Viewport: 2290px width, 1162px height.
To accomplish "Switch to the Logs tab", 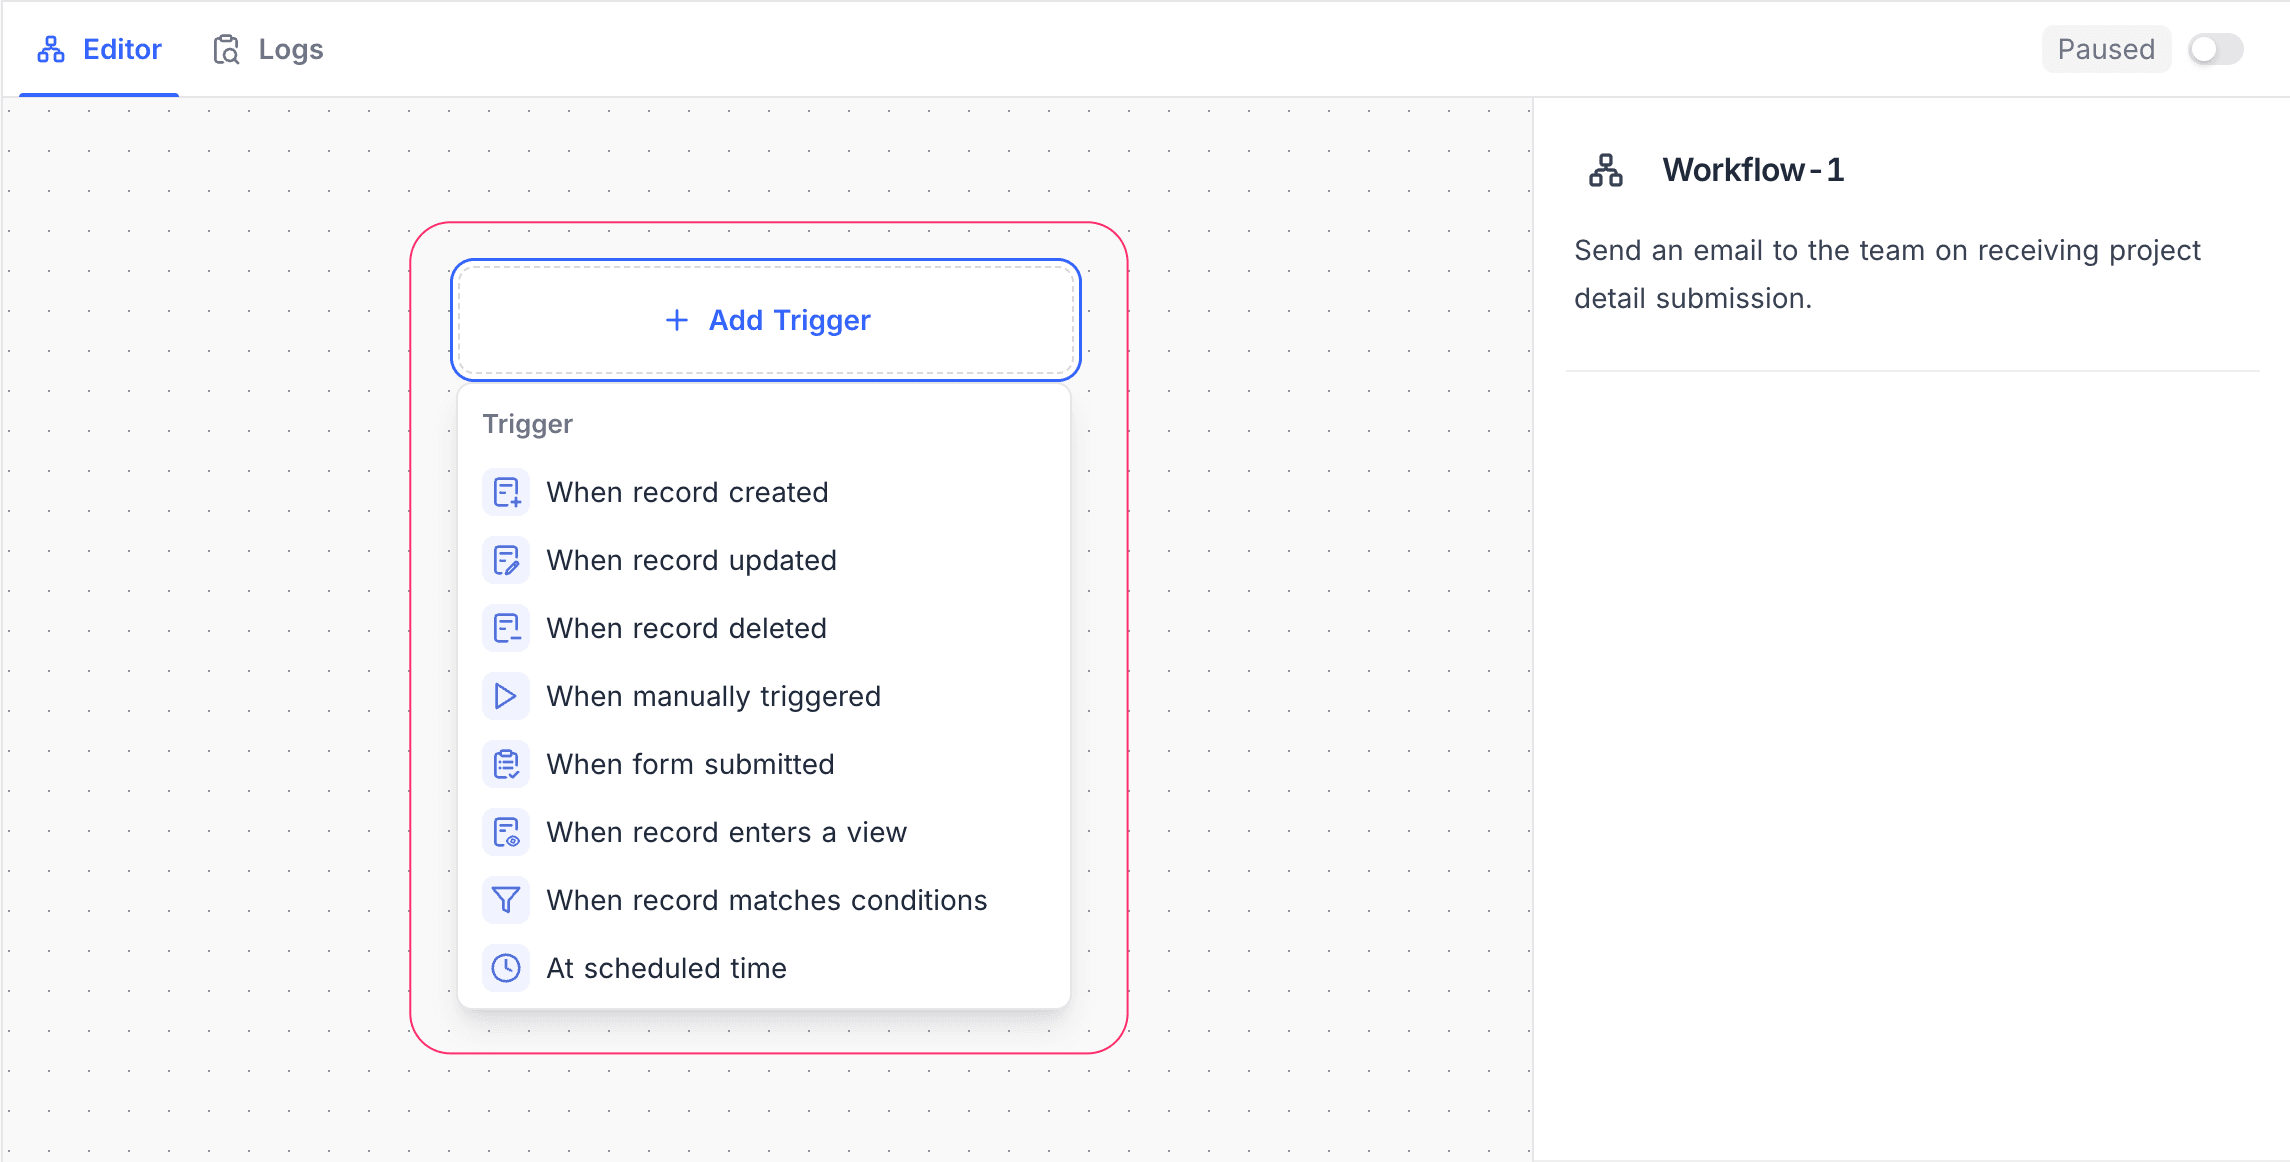I will pos(290,48).
